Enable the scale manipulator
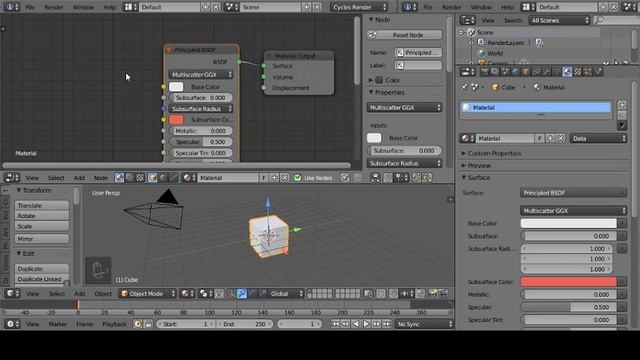 pos(262,293)
